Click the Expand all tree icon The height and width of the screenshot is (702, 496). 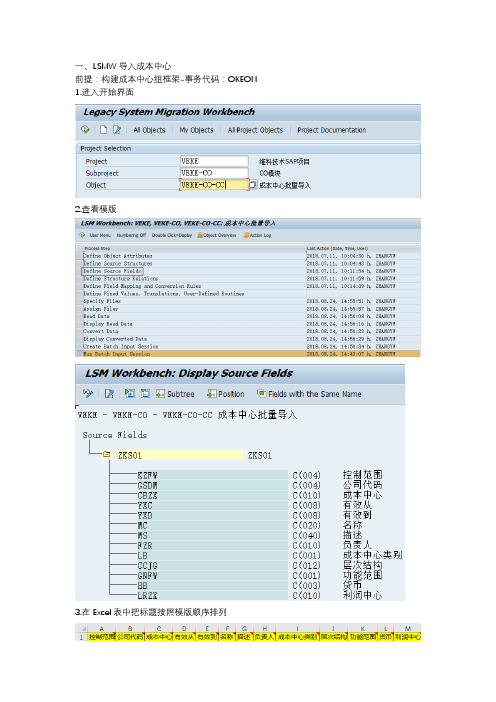(x=130, y=394)
